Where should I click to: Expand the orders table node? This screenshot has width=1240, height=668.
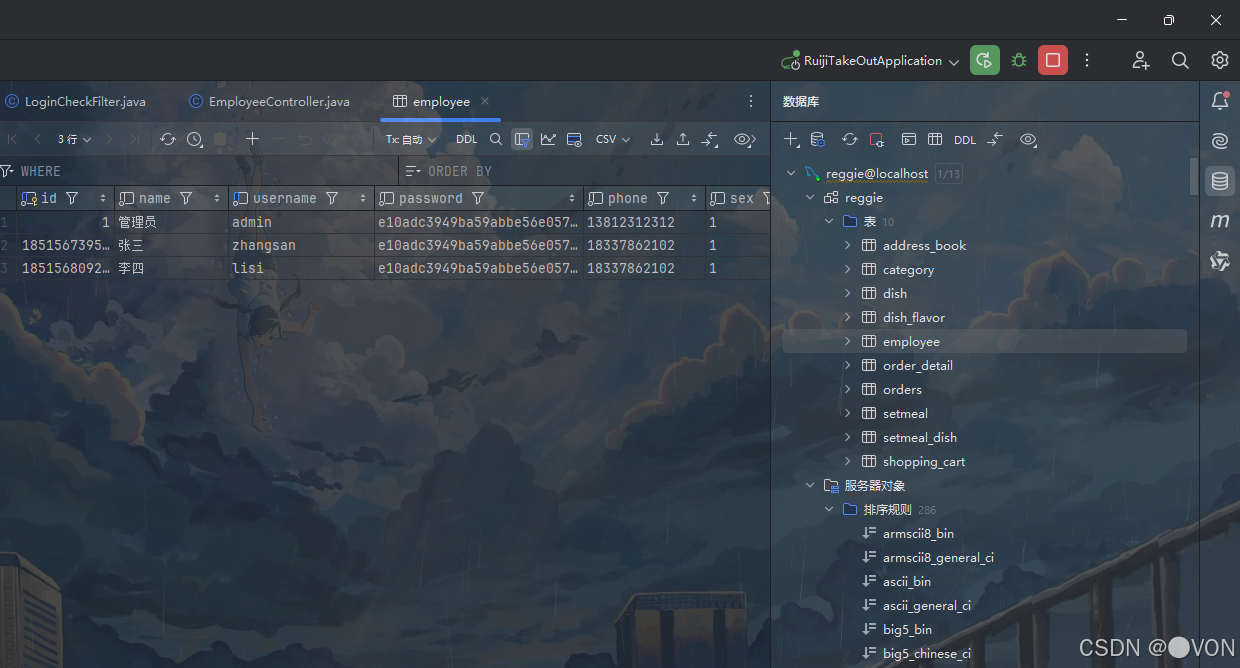tap(848, 390)
